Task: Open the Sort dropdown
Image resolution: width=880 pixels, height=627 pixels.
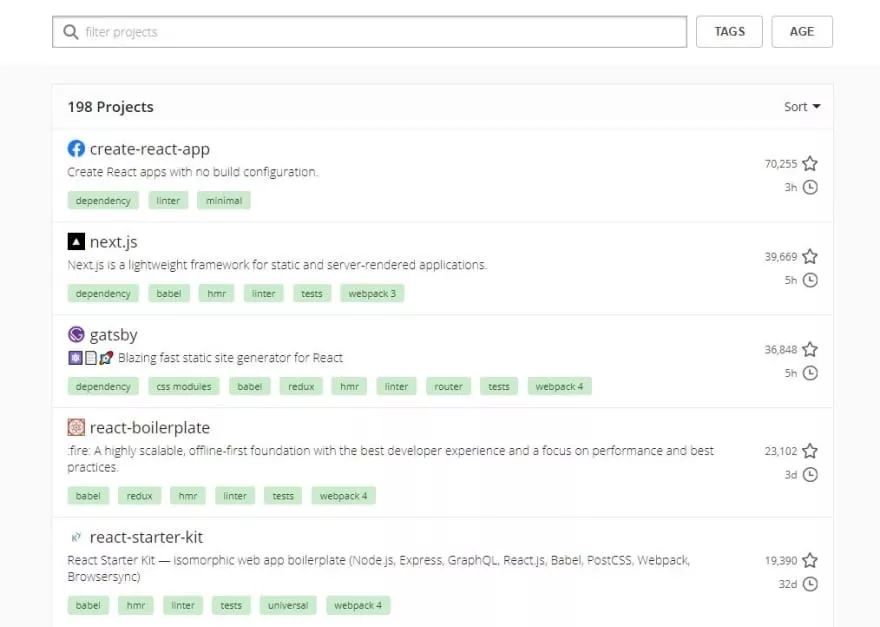Action: click(802, 107)
